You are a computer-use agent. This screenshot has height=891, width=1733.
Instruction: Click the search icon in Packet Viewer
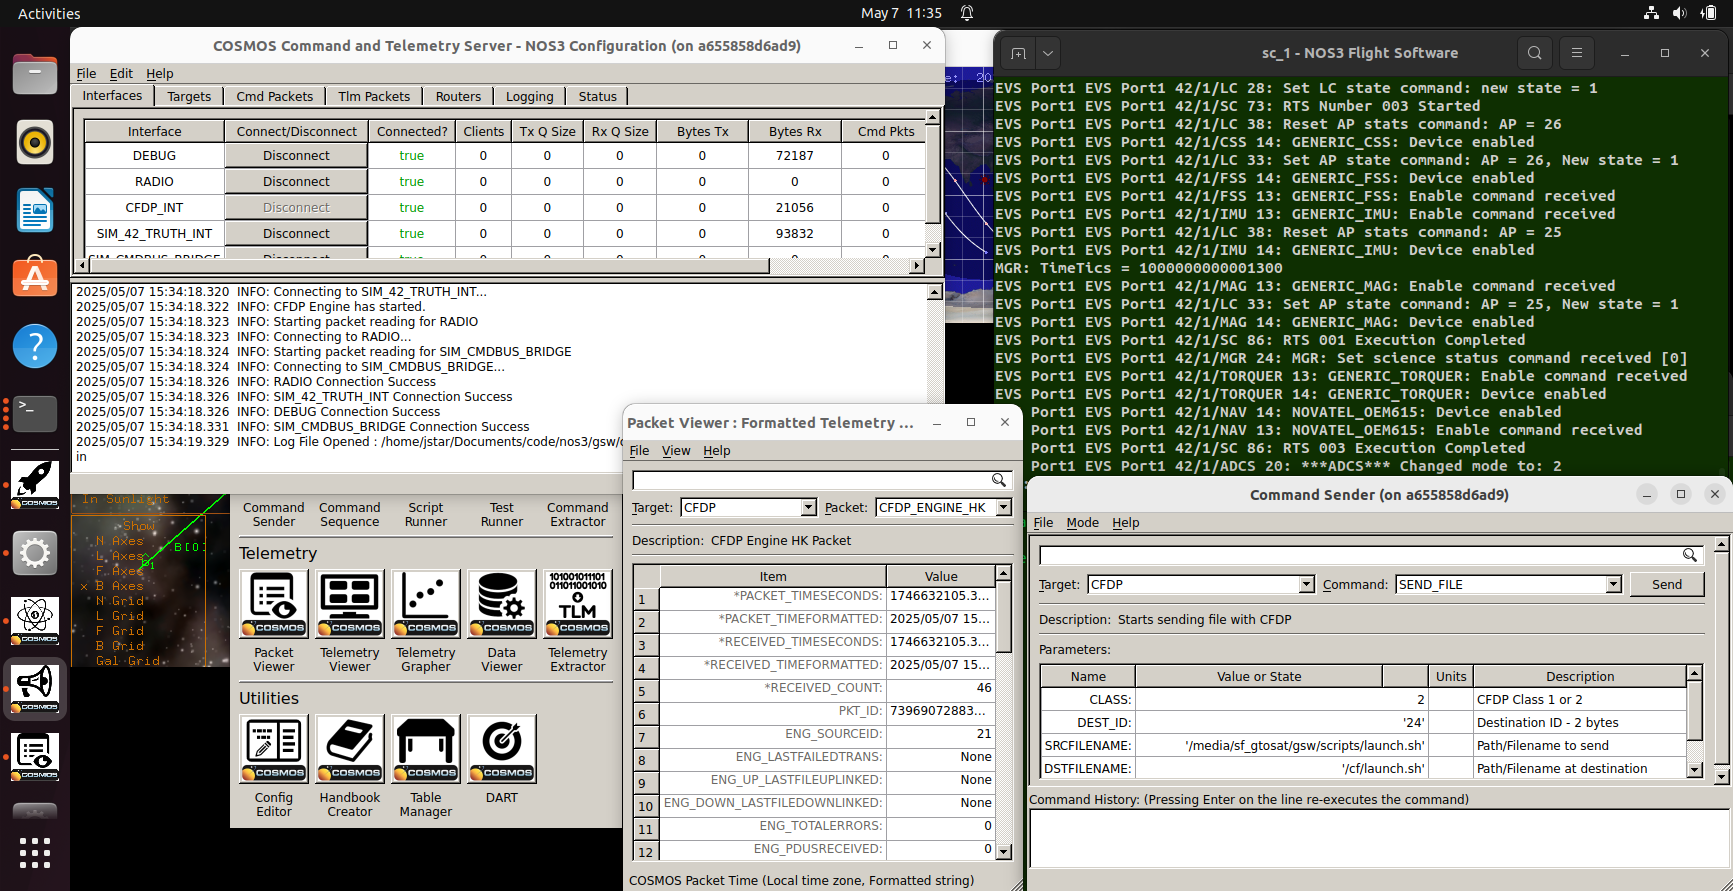[998, 480]
